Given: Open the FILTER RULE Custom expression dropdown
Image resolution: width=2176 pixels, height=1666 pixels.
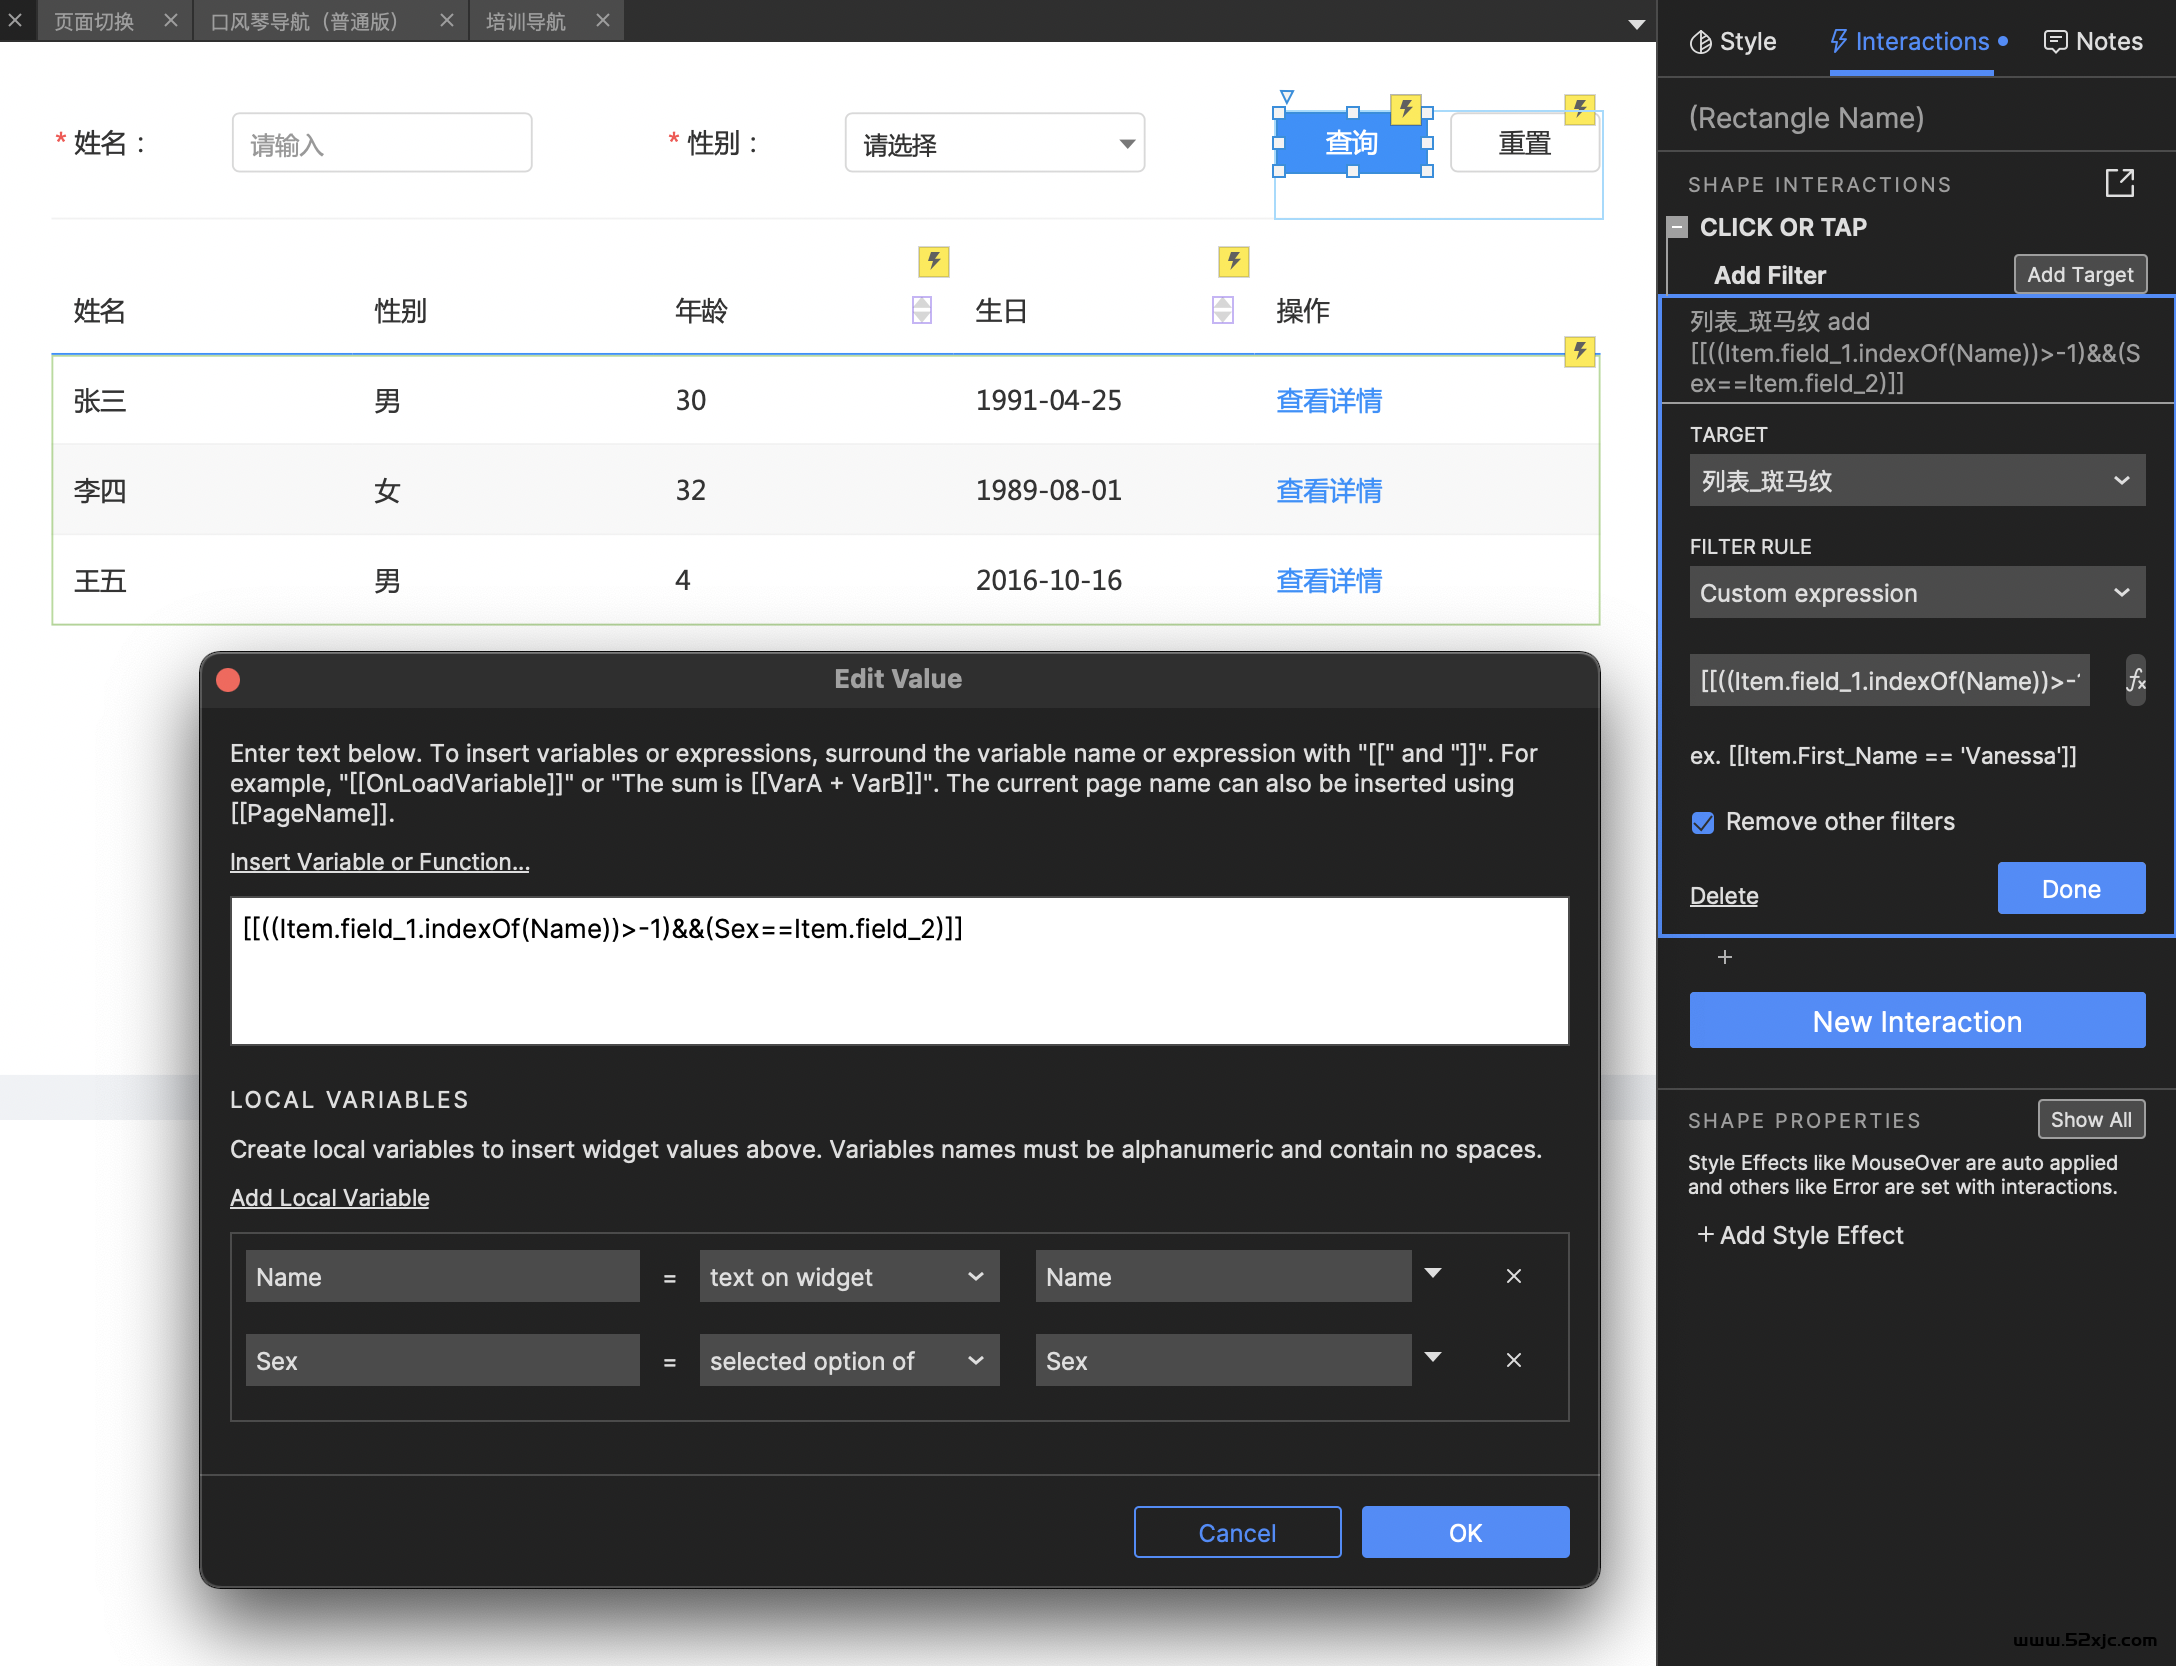Looking at the screenshot, I should tap(1916, 593).
